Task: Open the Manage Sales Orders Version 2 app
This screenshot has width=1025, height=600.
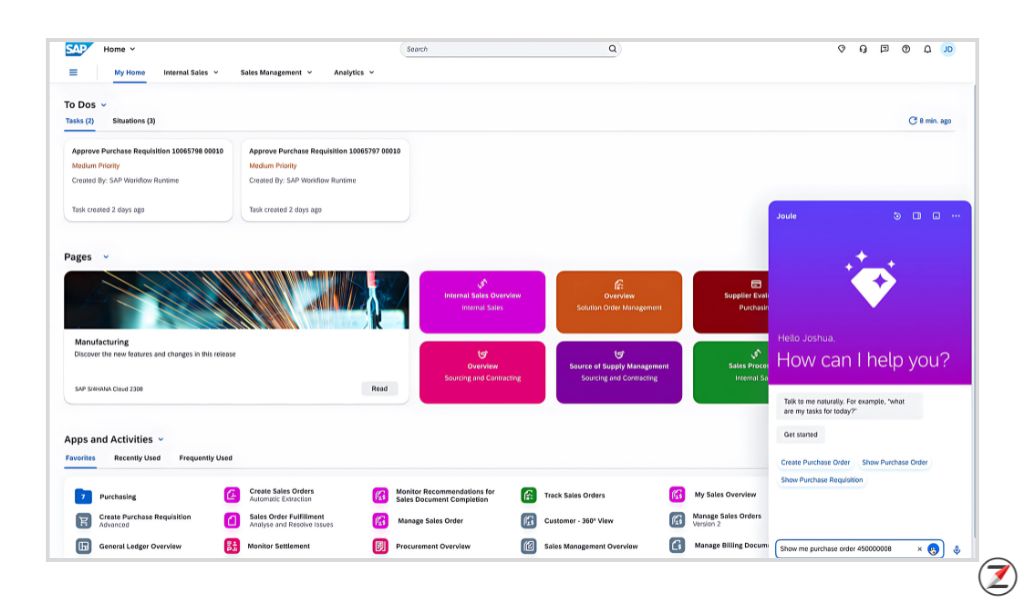Action: click(x=727, y=520)
